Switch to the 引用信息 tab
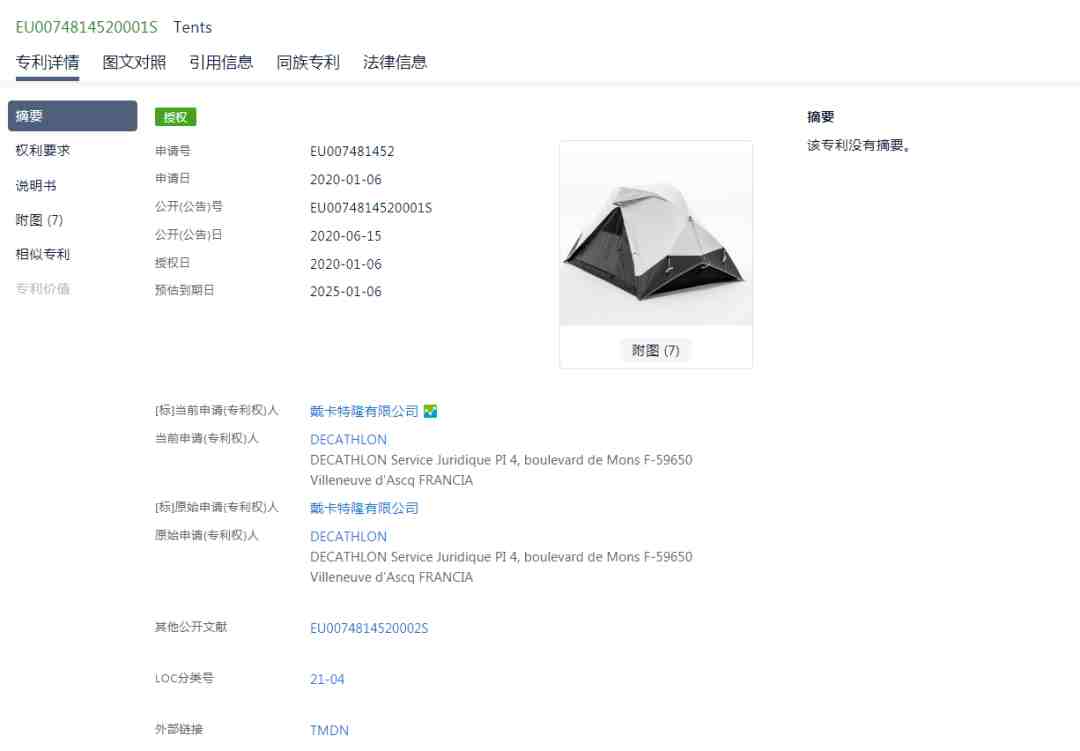The width and height of the screenshot is (1080, 751). point(221,62)
